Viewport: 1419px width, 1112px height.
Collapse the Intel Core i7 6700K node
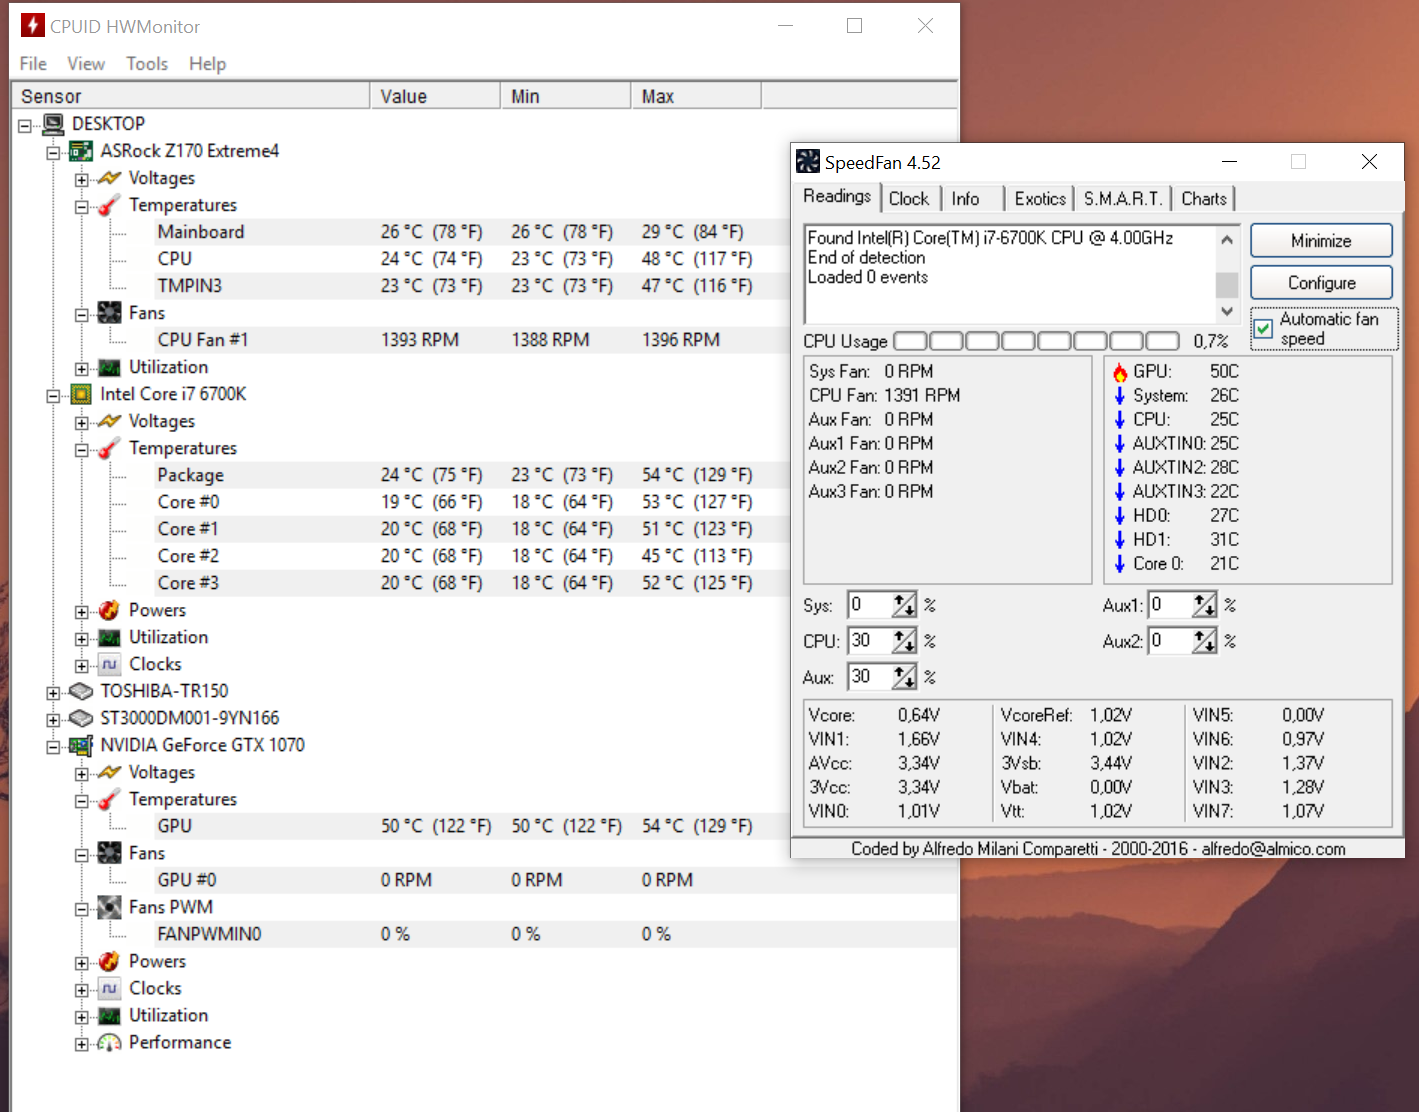click(53, 396)
